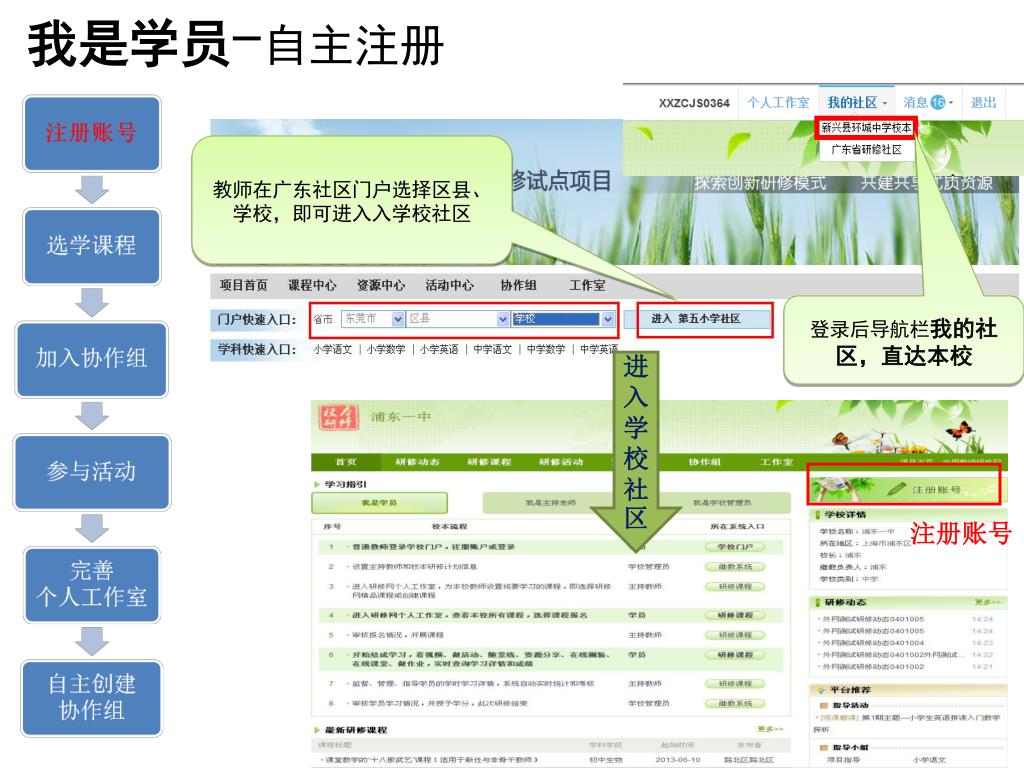
Task: Open the 学校 school dropdown
Action: 607,319
